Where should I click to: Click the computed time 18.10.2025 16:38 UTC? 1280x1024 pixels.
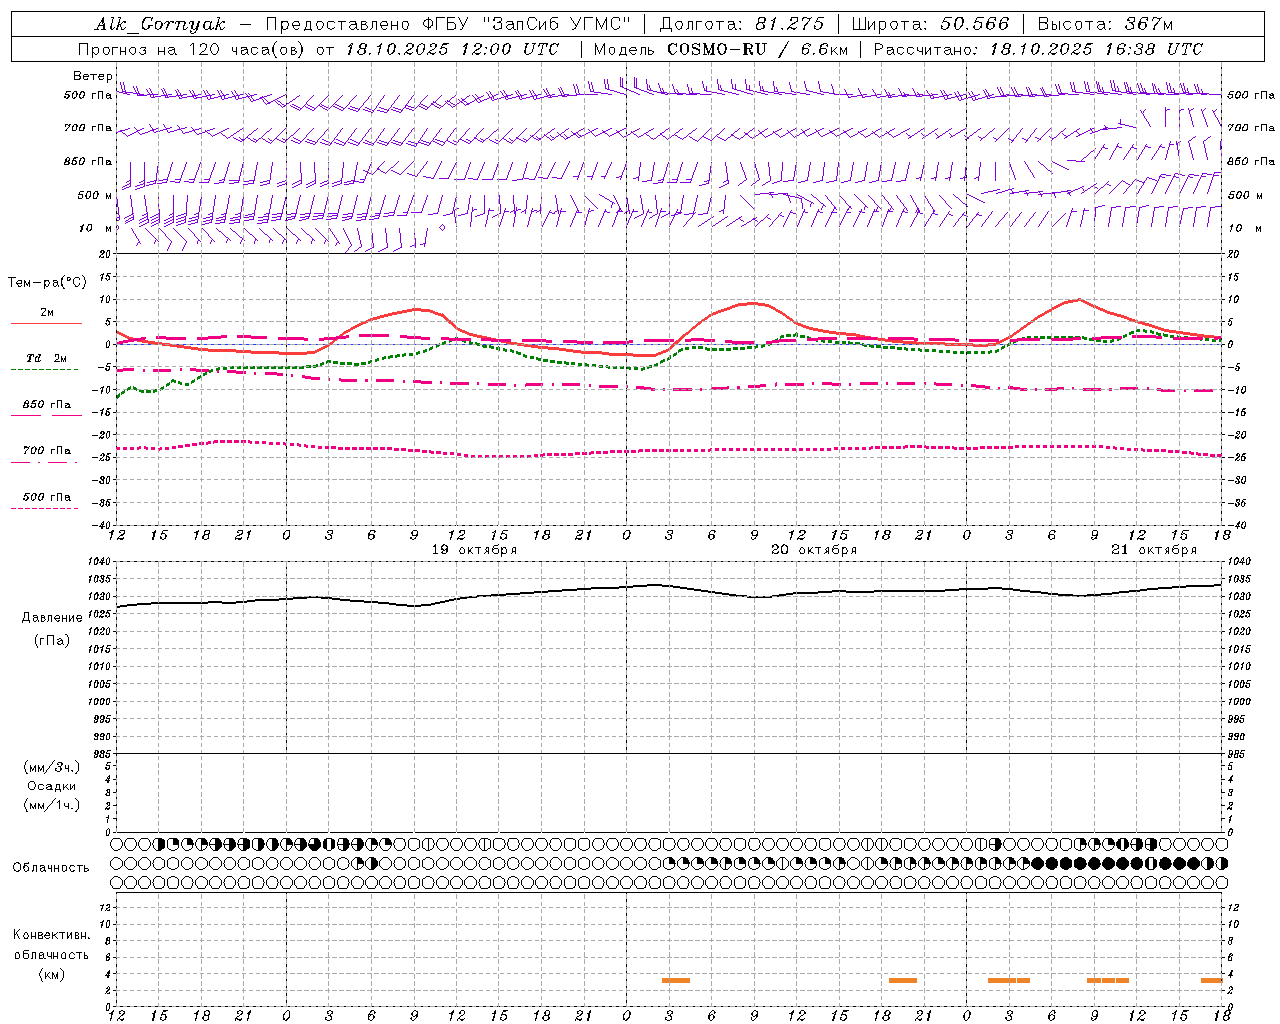point(1096,49)
